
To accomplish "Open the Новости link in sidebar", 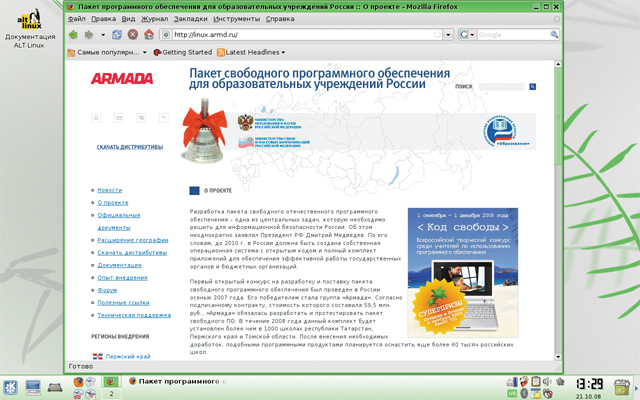I will [x=109, y=190].
